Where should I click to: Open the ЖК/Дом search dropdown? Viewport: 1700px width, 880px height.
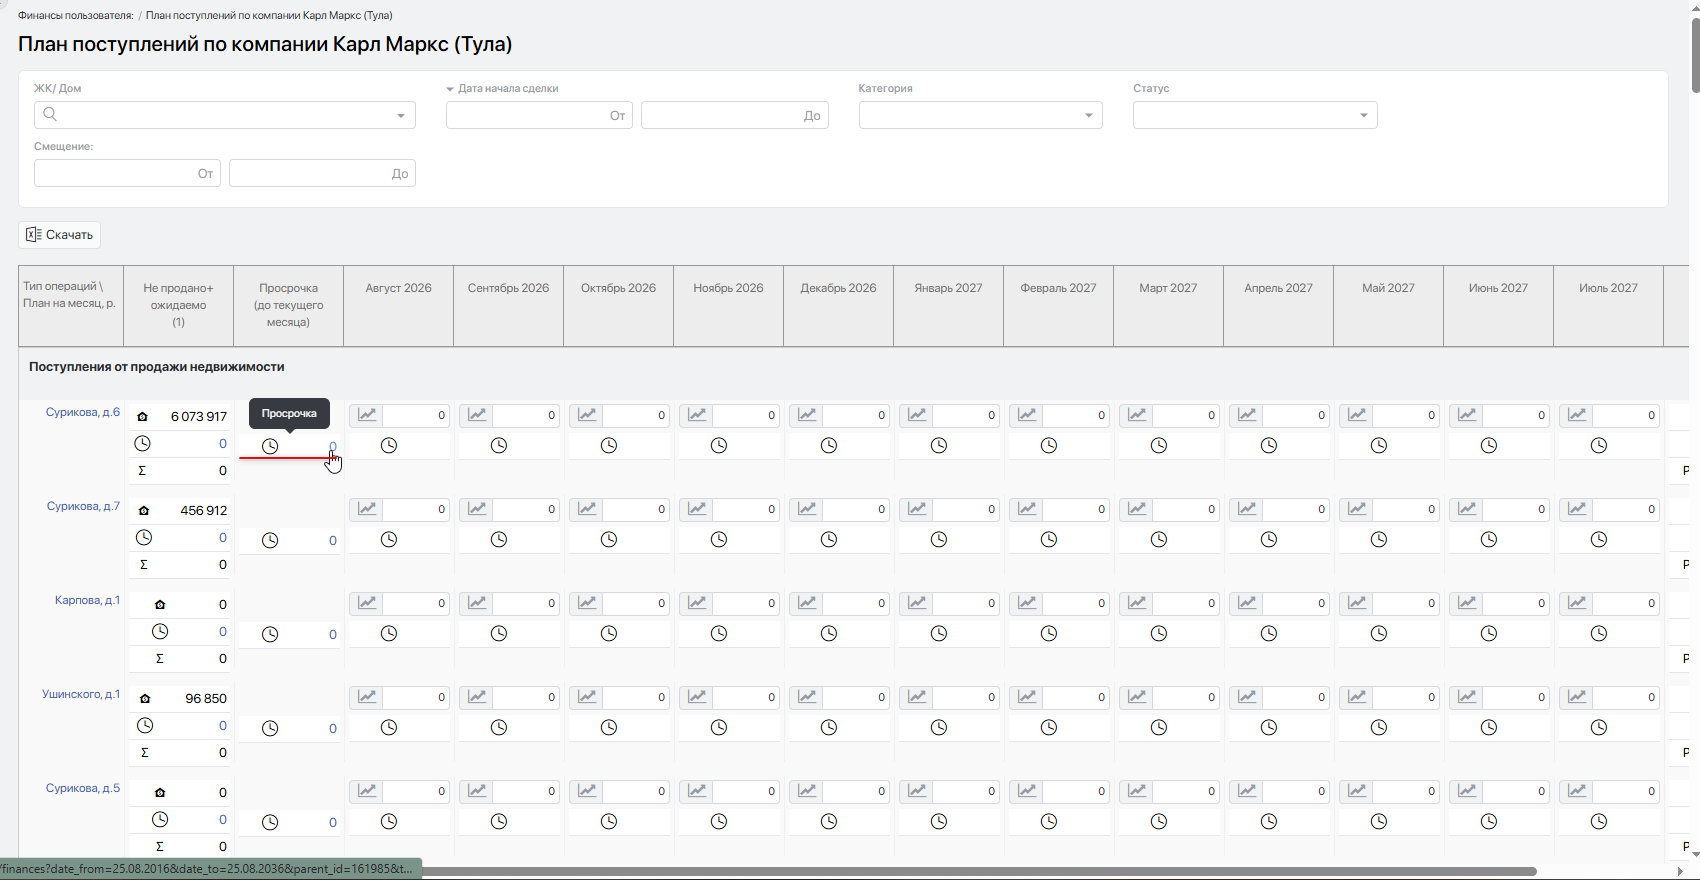coord(225,115)
